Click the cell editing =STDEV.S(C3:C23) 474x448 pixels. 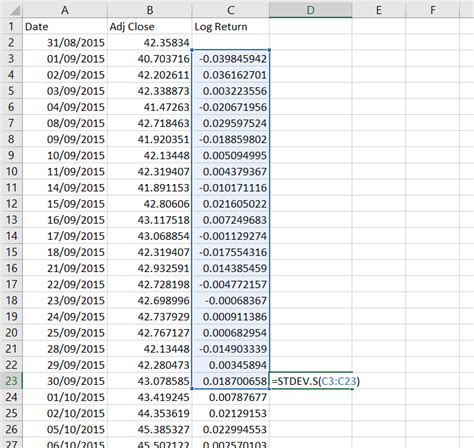[311, 381]
